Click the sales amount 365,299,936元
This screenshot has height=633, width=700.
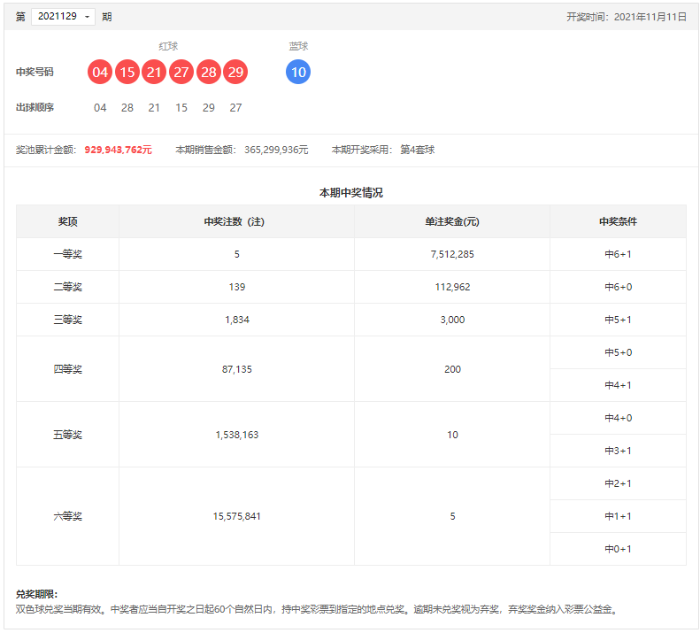[276, 150]
